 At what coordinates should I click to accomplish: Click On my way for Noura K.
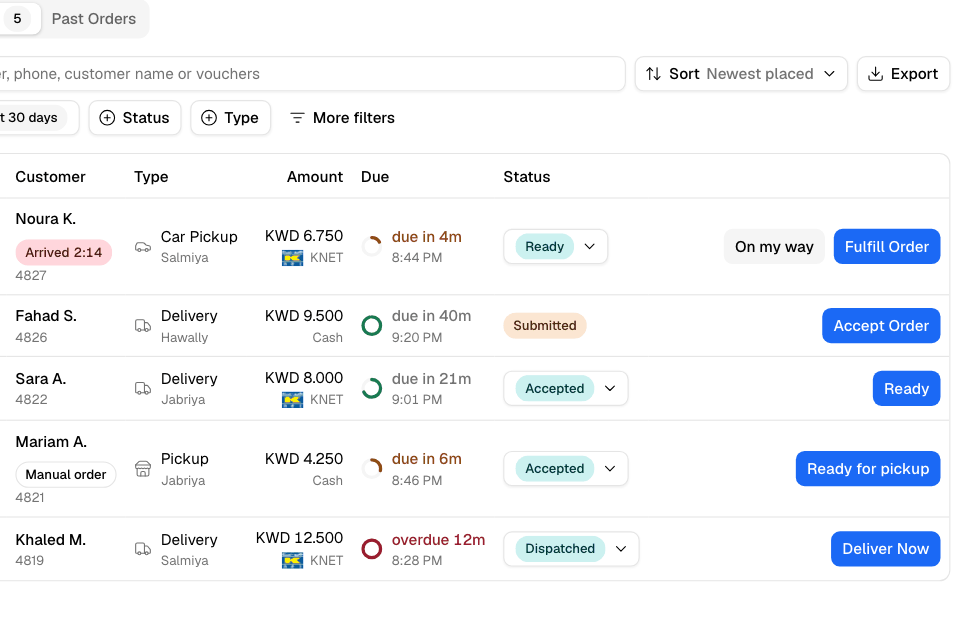click(774, 247)
